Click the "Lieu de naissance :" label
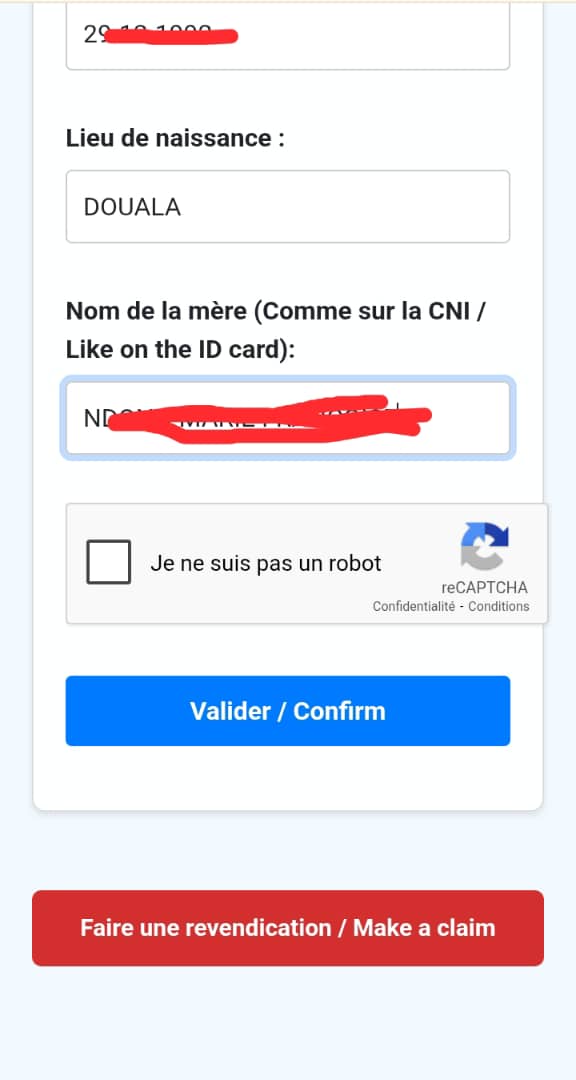 (176, 138)
